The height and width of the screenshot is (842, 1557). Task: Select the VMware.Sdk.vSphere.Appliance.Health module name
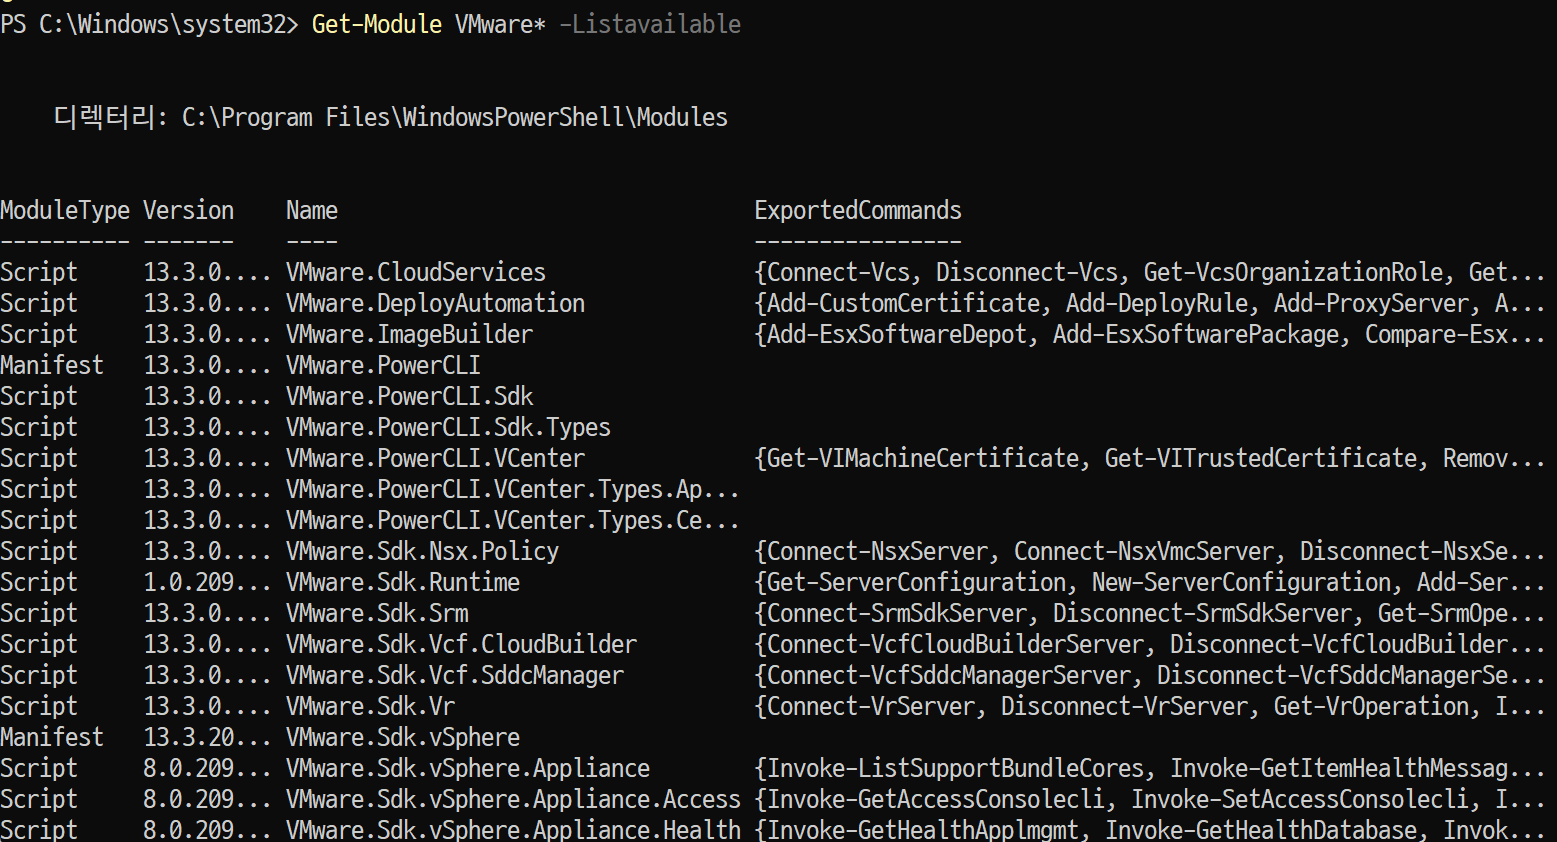click(513, 830)
